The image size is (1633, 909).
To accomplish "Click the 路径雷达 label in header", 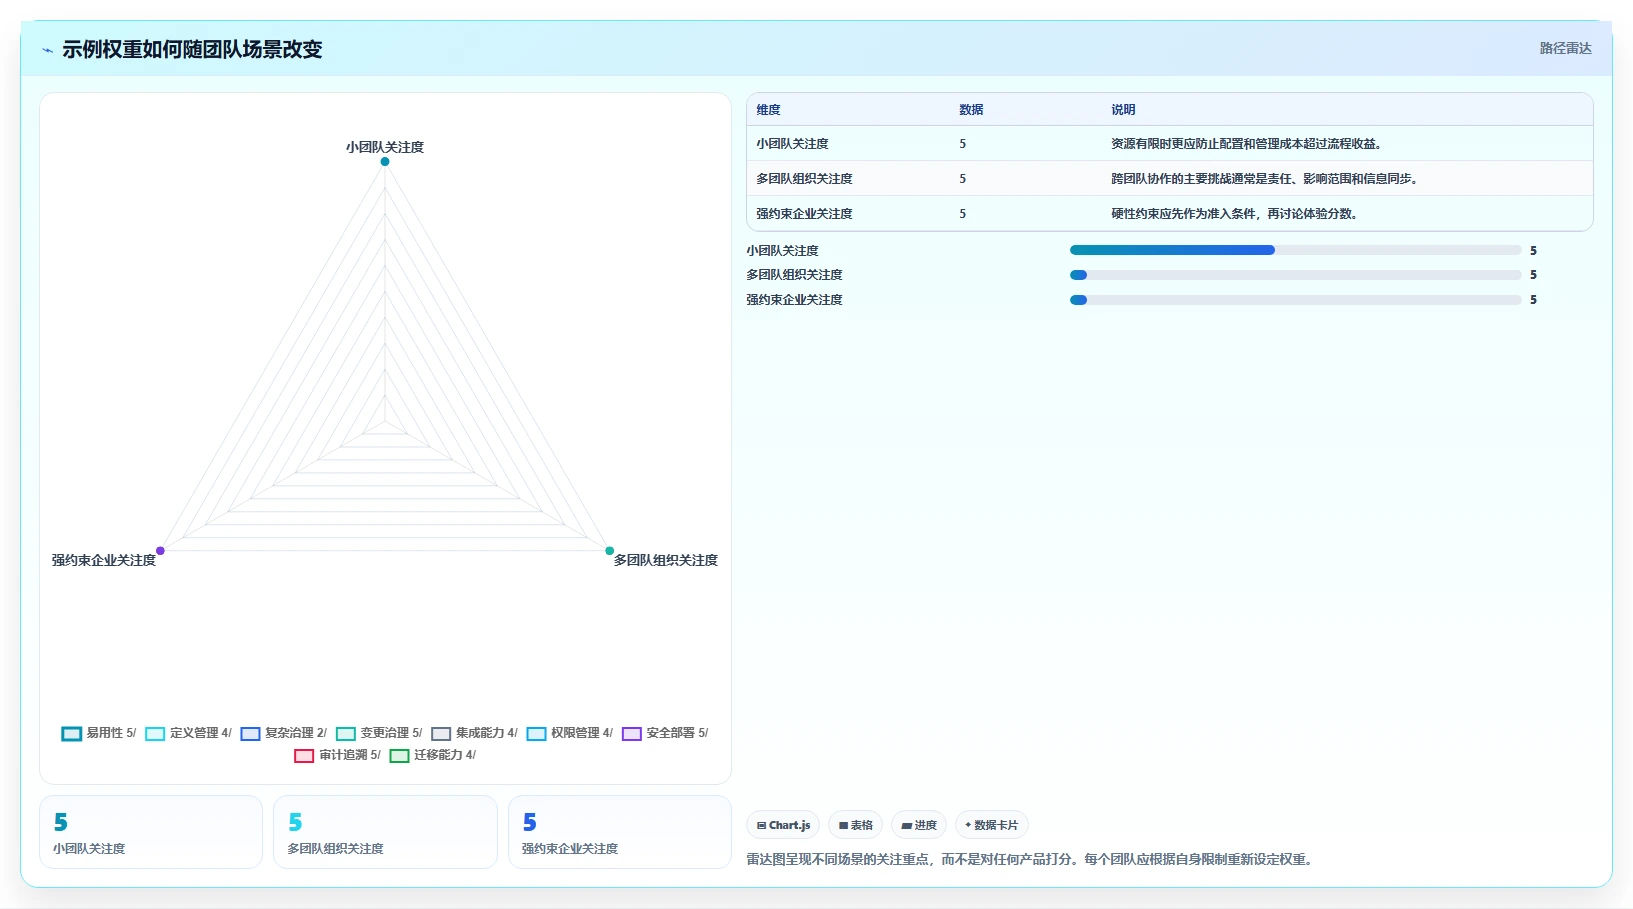I will point(1565,48).
